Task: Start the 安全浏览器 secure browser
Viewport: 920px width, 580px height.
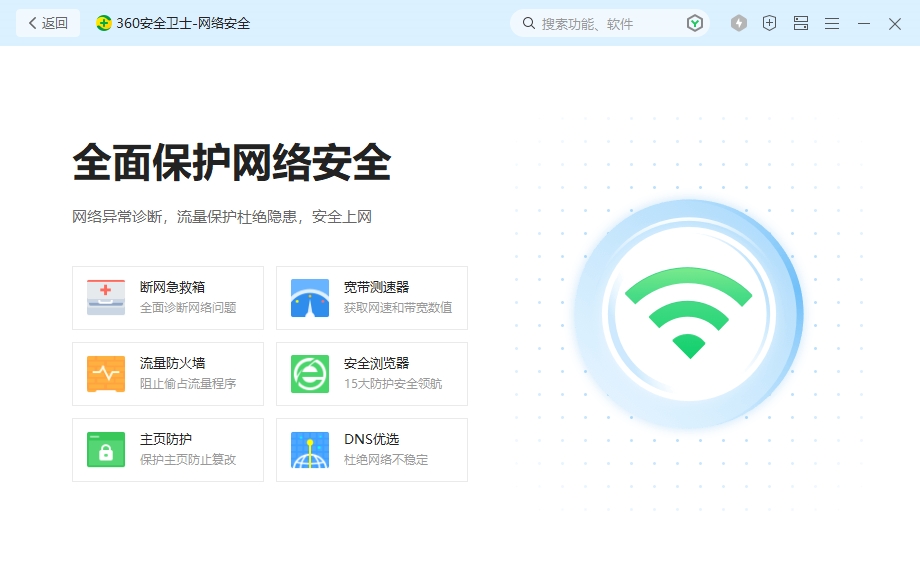Action: [371, 373]
